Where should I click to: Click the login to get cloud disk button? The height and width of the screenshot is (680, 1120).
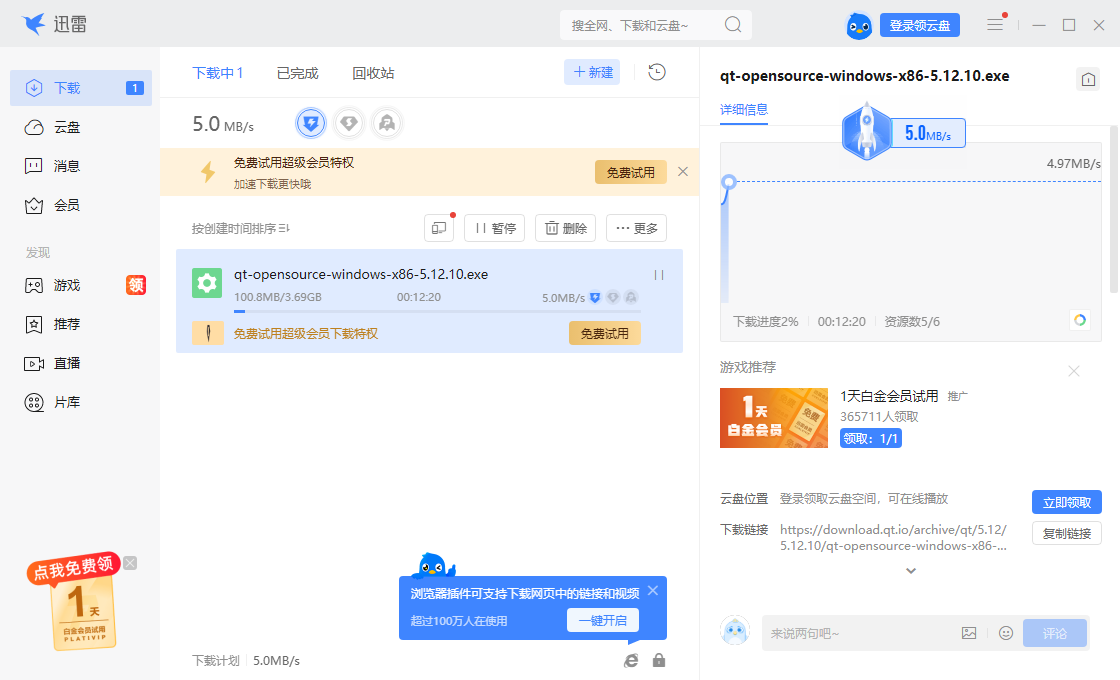(x=920, y=25)
